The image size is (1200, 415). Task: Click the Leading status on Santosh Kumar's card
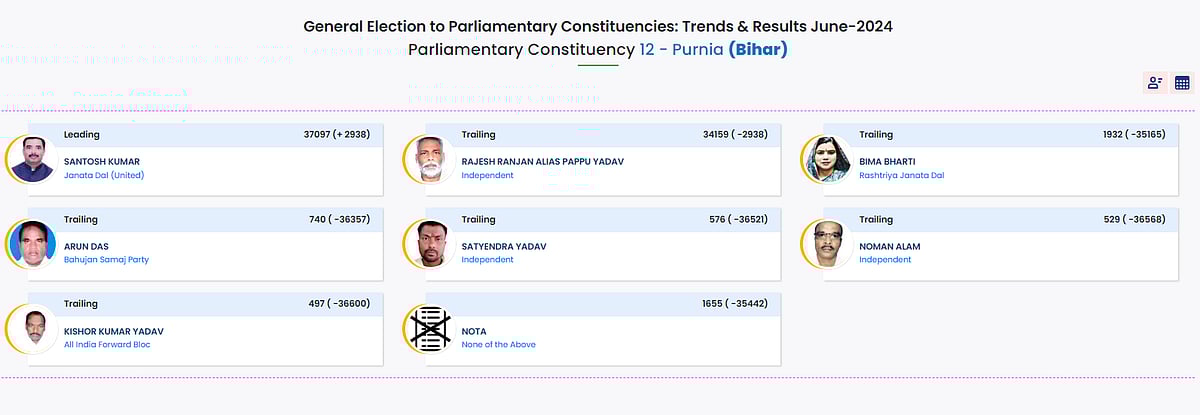pyautogui.click(x=82, y=134)
